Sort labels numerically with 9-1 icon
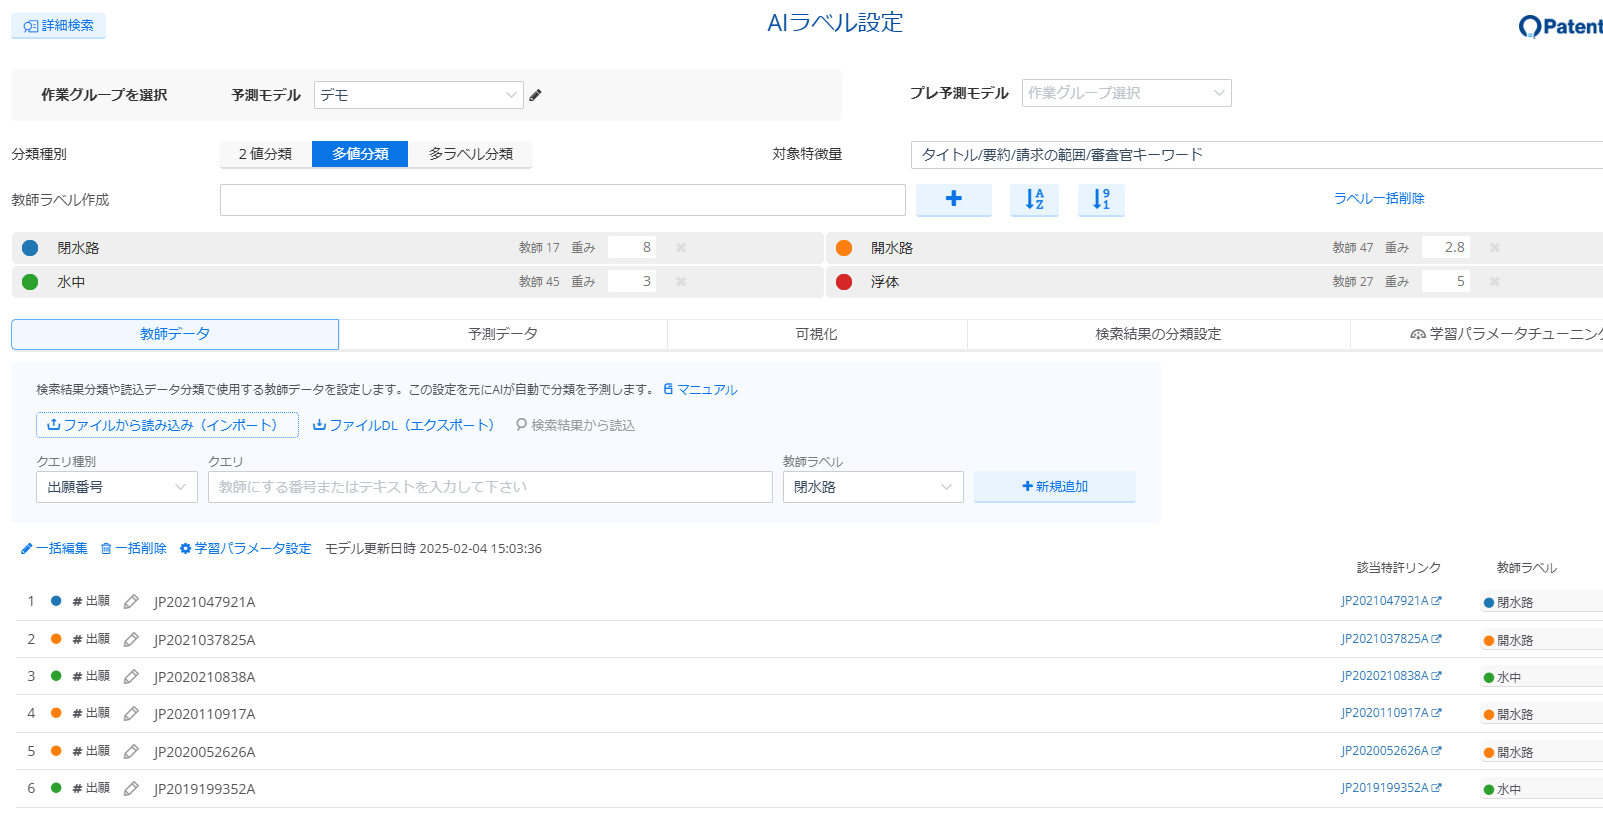Screen dimensions: 1603x815 (1100, 199)
